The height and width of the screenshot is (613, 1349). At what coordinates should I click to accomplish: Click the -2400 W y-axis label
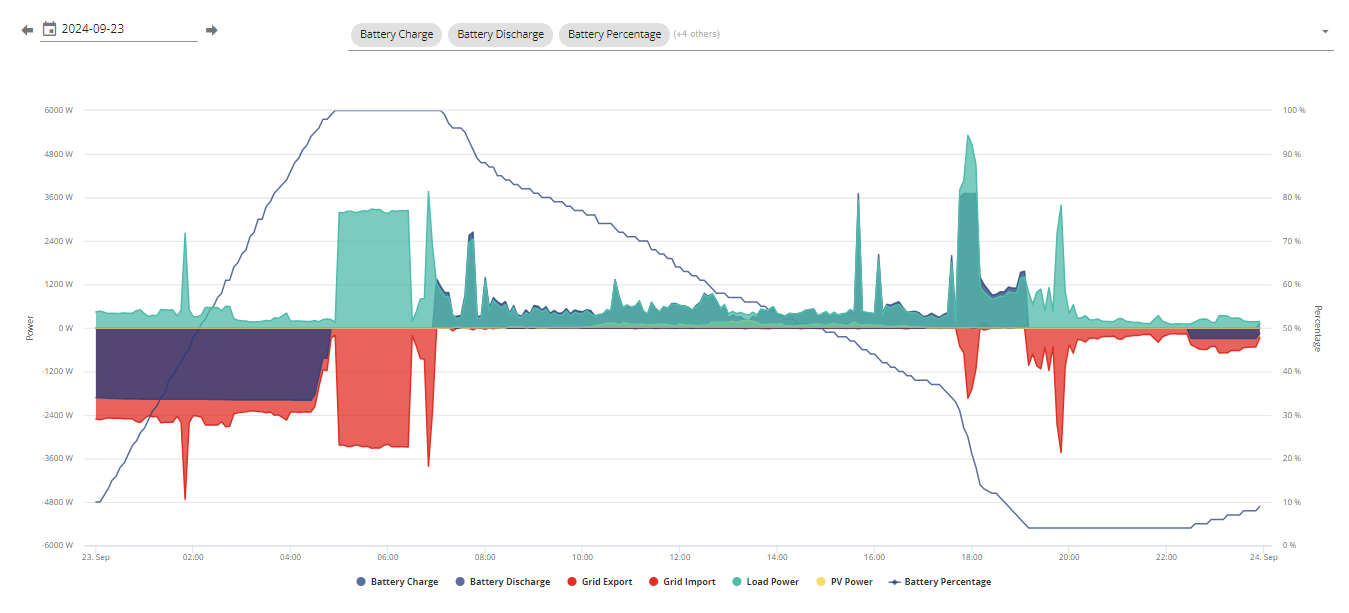[58, 415]
